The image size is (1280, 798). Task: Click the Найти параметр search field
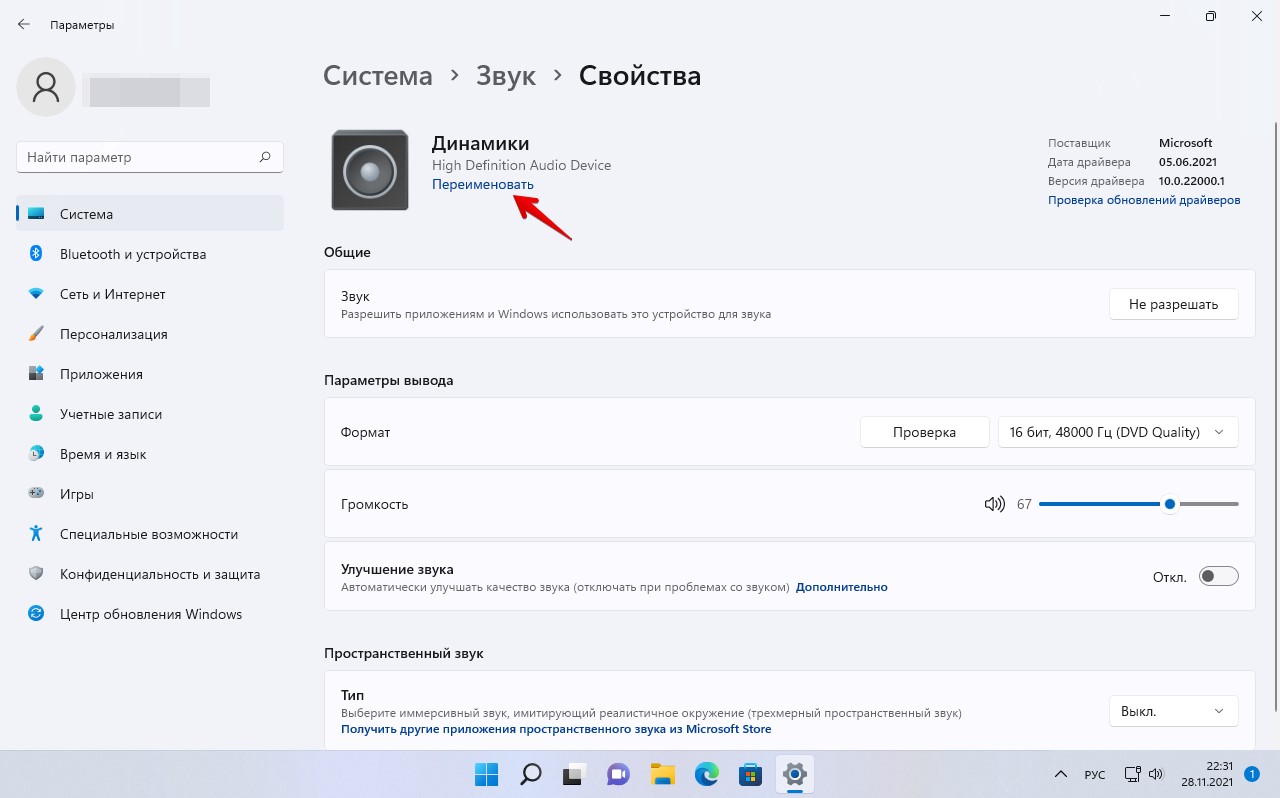pos(140,157)
